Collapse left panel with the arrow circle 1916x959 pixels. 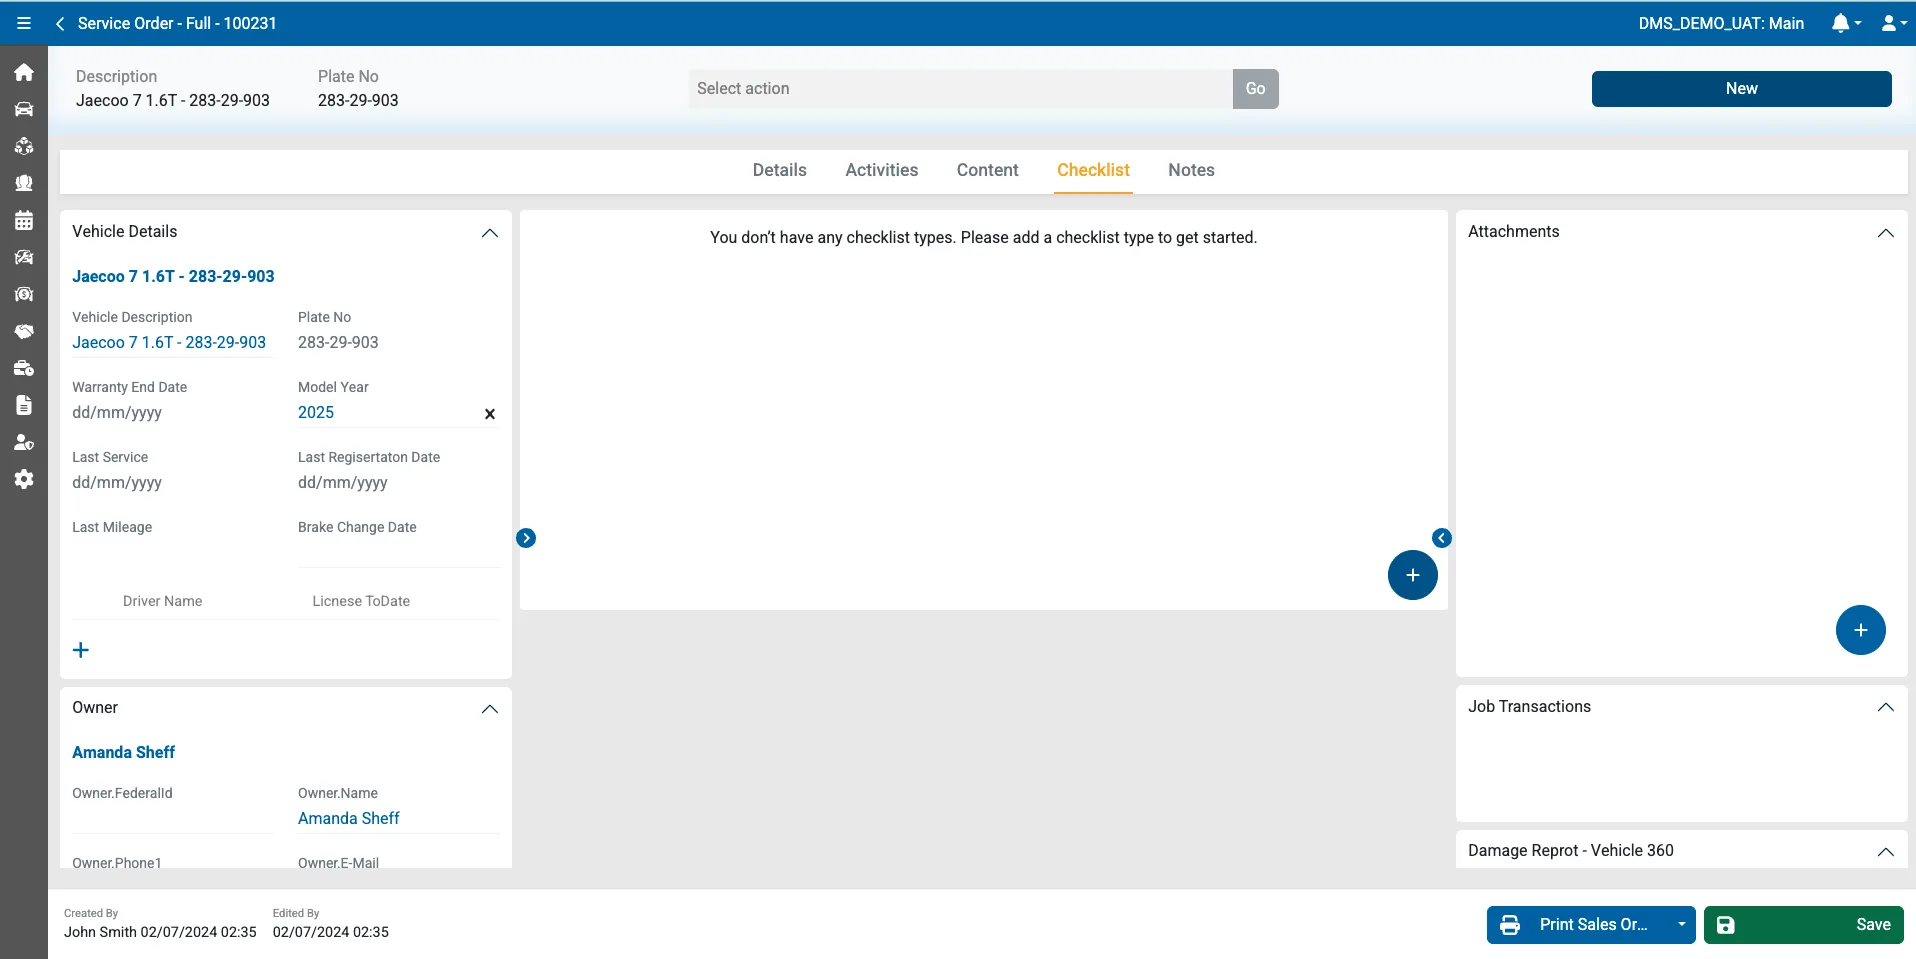pos(526,538)
